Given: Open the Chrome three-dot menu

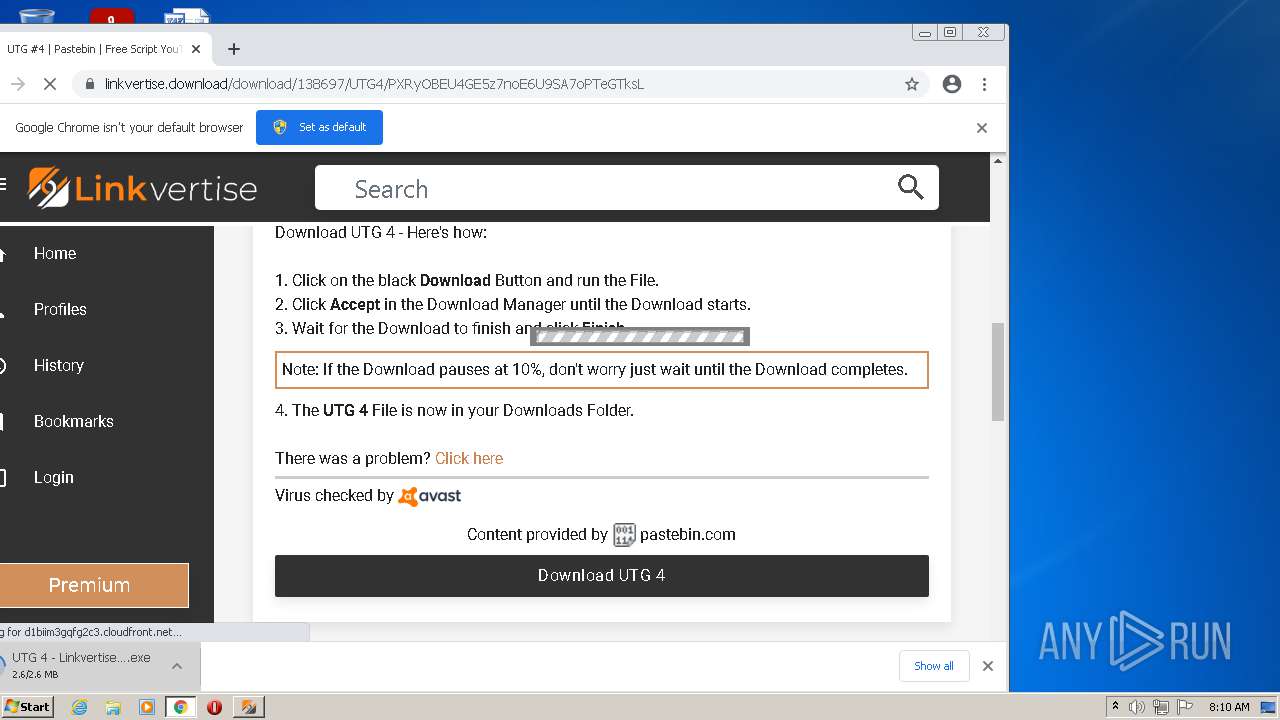Looking at the screenshot, I should [x=984, y=84].
